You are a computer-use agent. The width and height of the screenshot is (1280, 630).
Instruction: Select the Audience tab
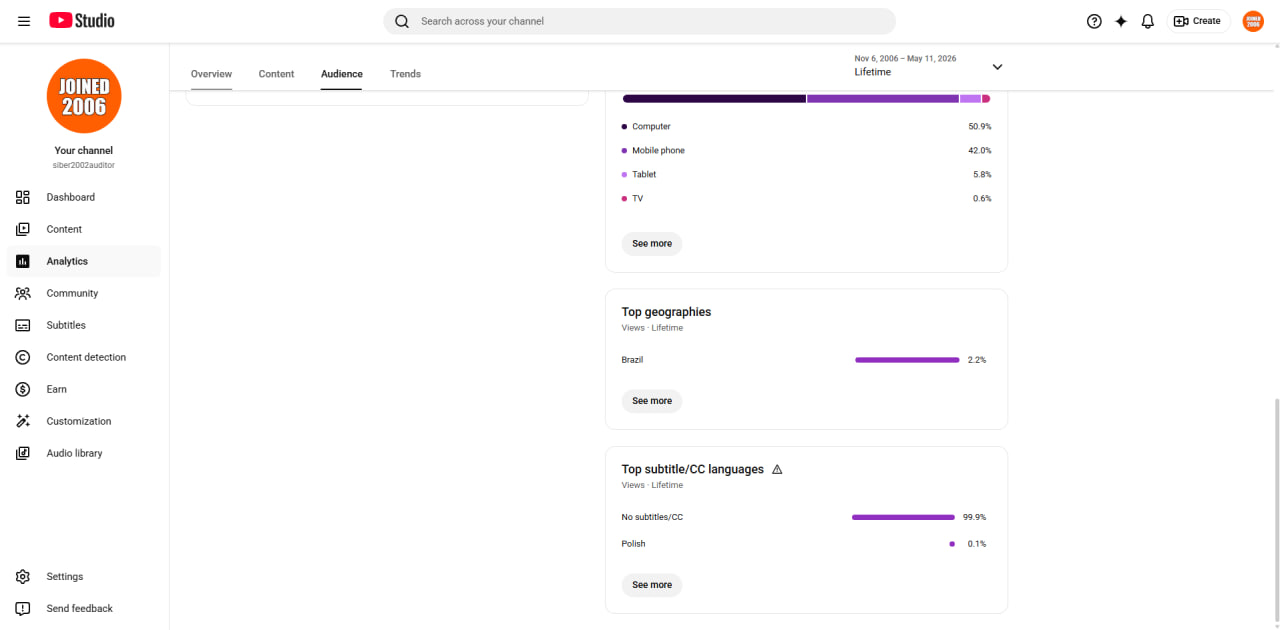pos(342,74)
